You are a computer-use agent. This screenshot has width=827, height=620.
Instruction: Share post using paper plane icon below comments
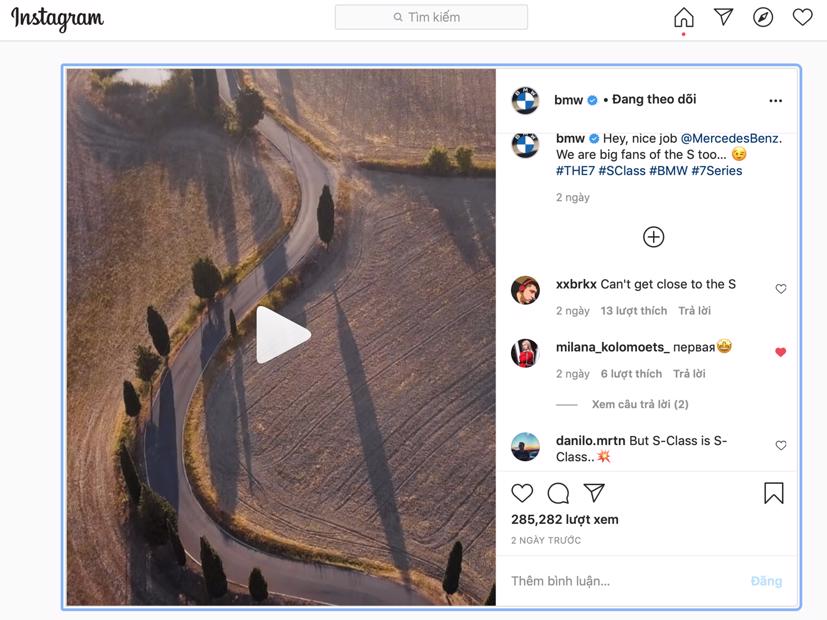594,493
